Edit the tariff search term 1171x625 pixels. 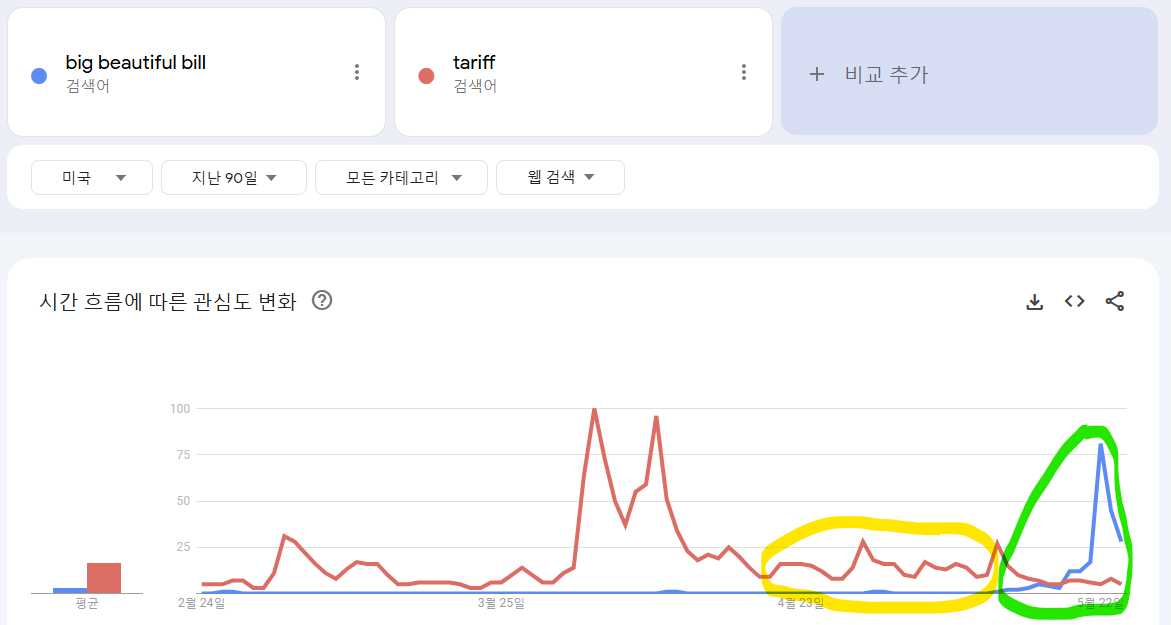(x=474, y=63)
